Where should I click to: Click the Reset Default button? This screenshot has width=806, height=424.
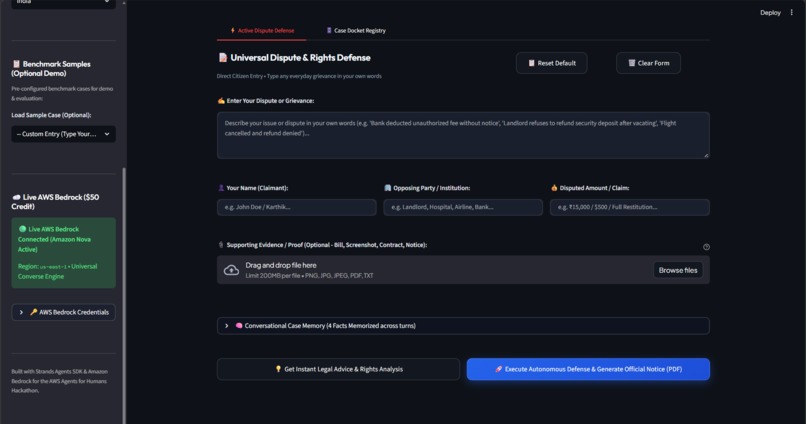pyautogui.click(x=552, y=63)
